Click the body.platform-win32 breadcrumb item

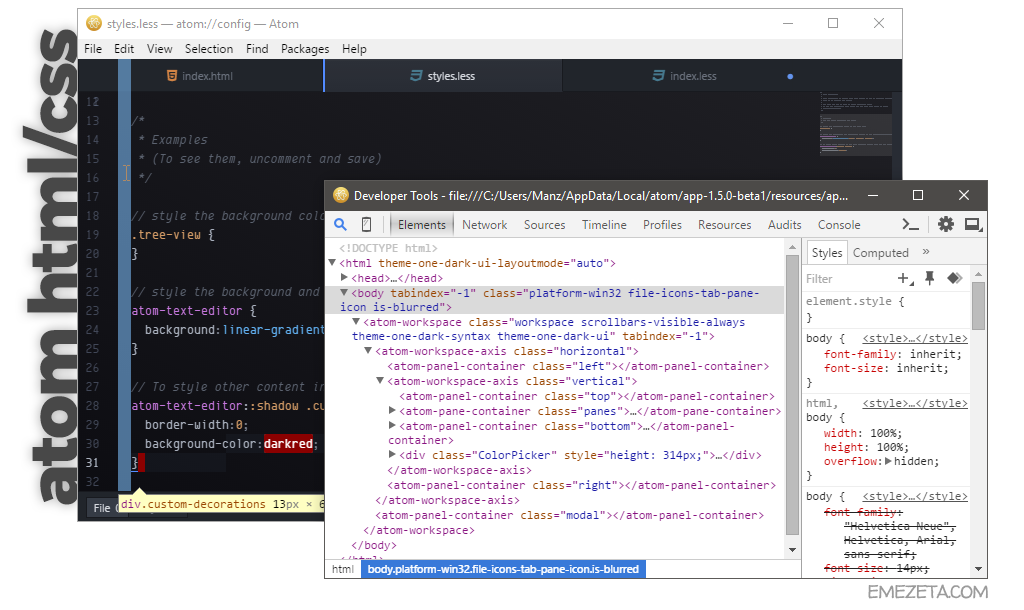pos(503,569)
